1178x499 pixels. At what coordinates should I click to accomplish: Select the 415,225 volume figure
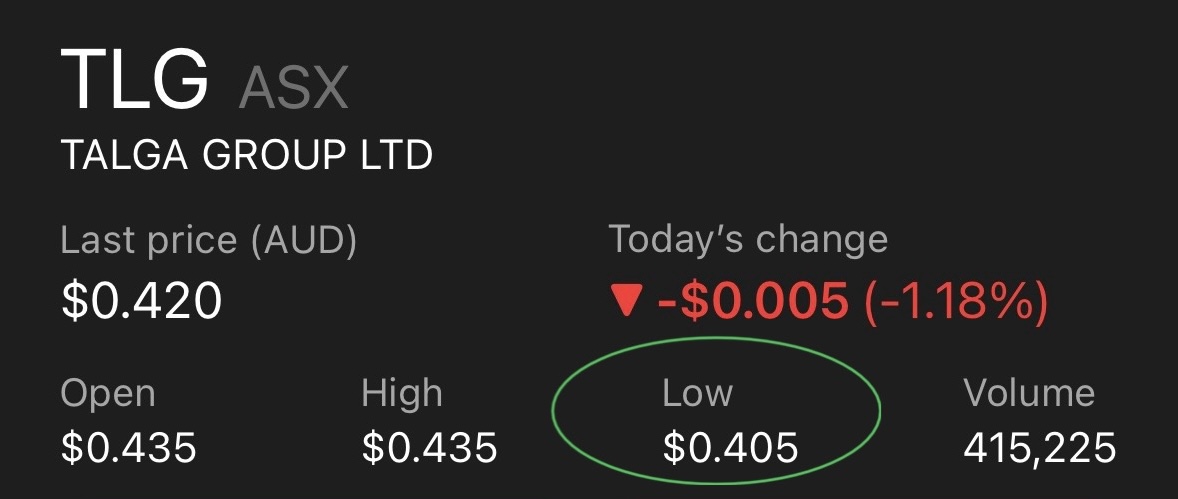click(1040, 447)
